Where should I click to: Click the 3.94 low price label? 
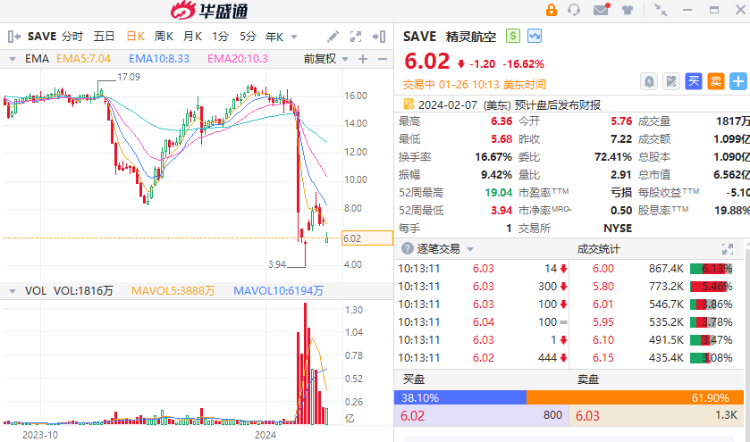(x=277, y=264)
